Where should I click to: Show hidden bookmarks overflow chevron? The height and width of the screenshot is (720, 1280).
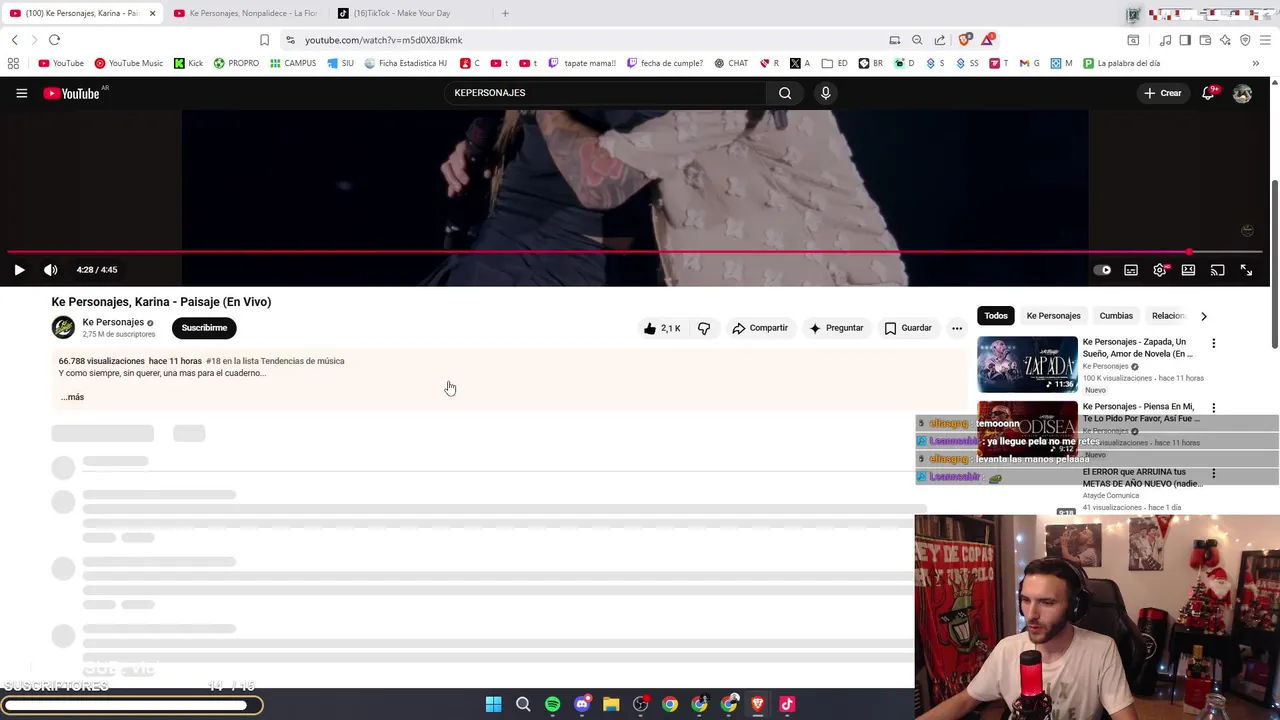[x=1255, y=63]
